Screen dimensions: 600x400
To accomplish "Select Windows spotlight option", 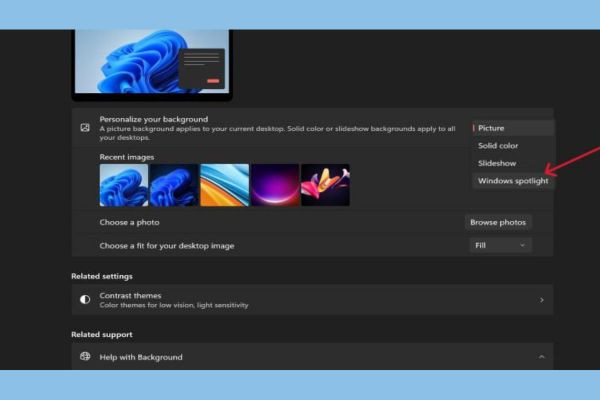I will point(513,181).
